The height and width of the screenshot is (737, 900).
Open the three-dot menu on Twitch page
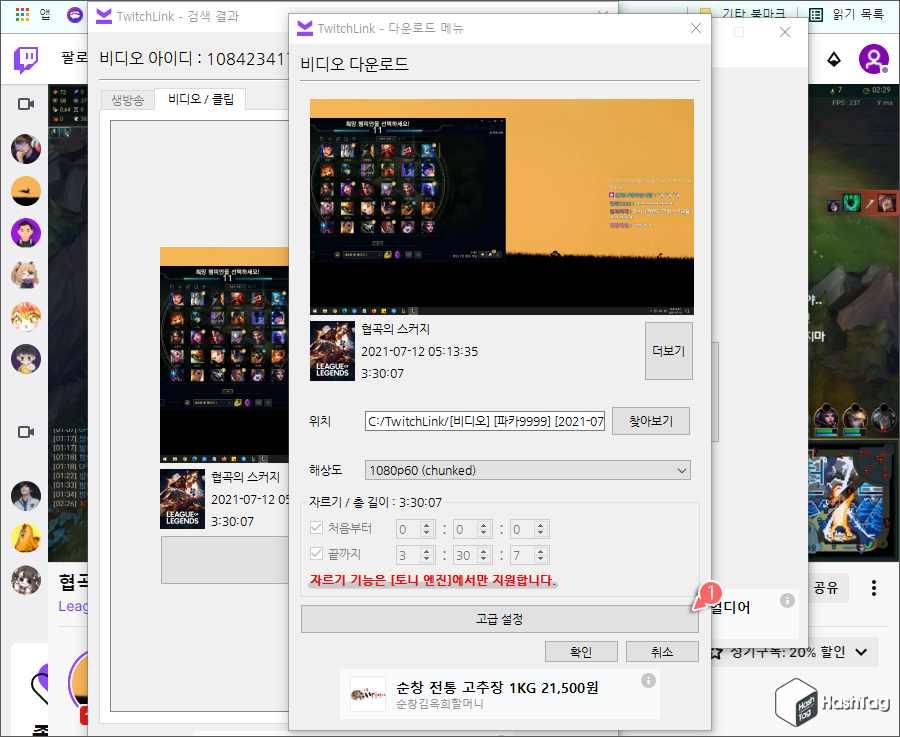click(x=874, y=588)
